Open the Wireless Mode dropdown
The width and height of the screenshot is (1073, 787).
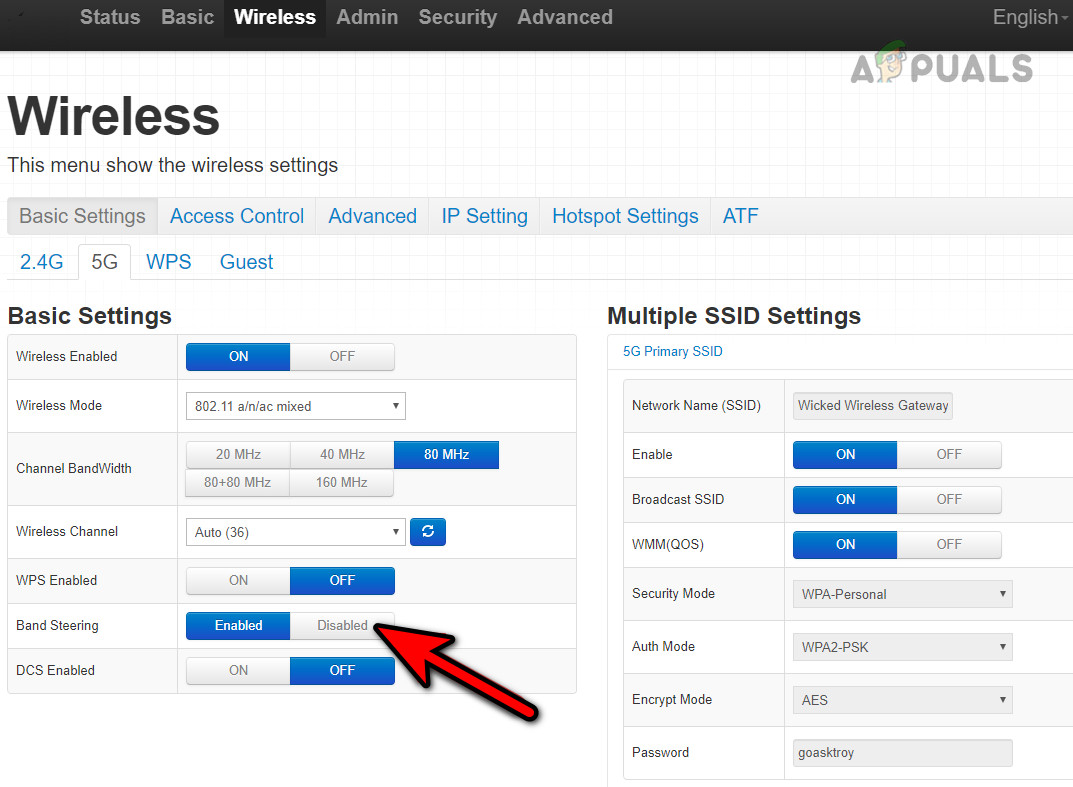tap(295, 405)
